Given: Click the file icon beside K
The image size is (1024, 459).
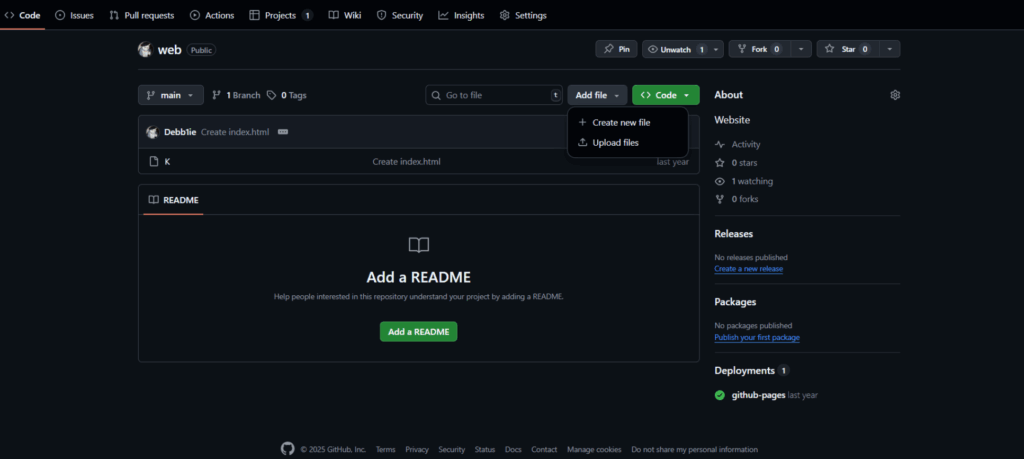Looking at the screenshot, I should pos(154,161).
